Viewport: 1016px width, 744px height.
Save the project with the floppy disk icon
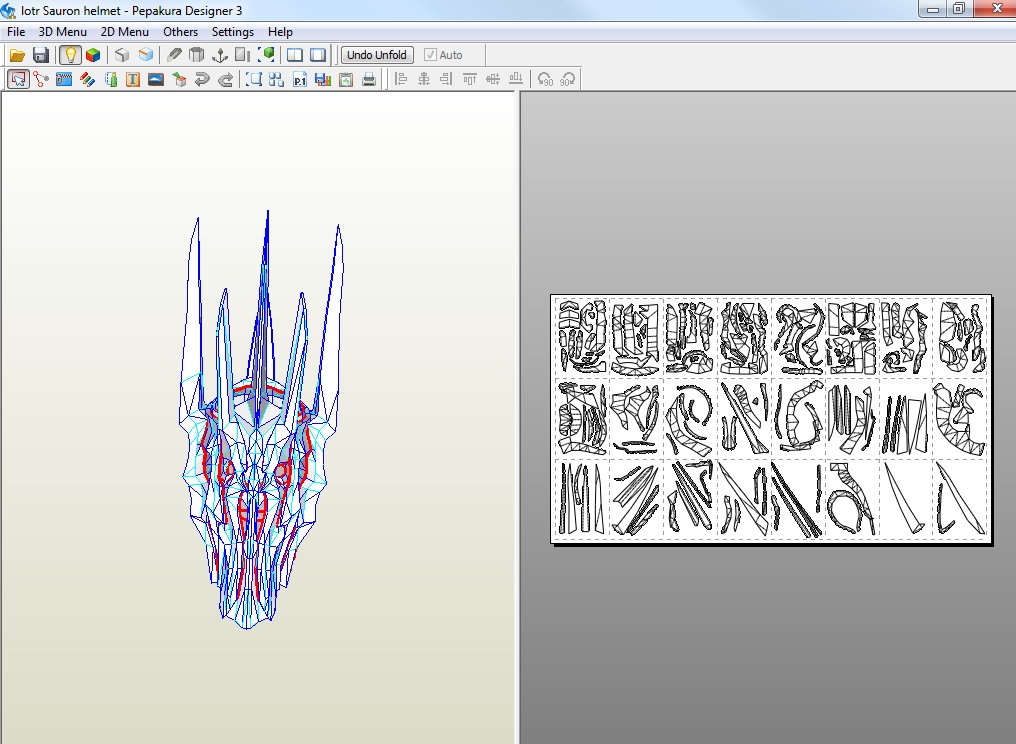41,55
